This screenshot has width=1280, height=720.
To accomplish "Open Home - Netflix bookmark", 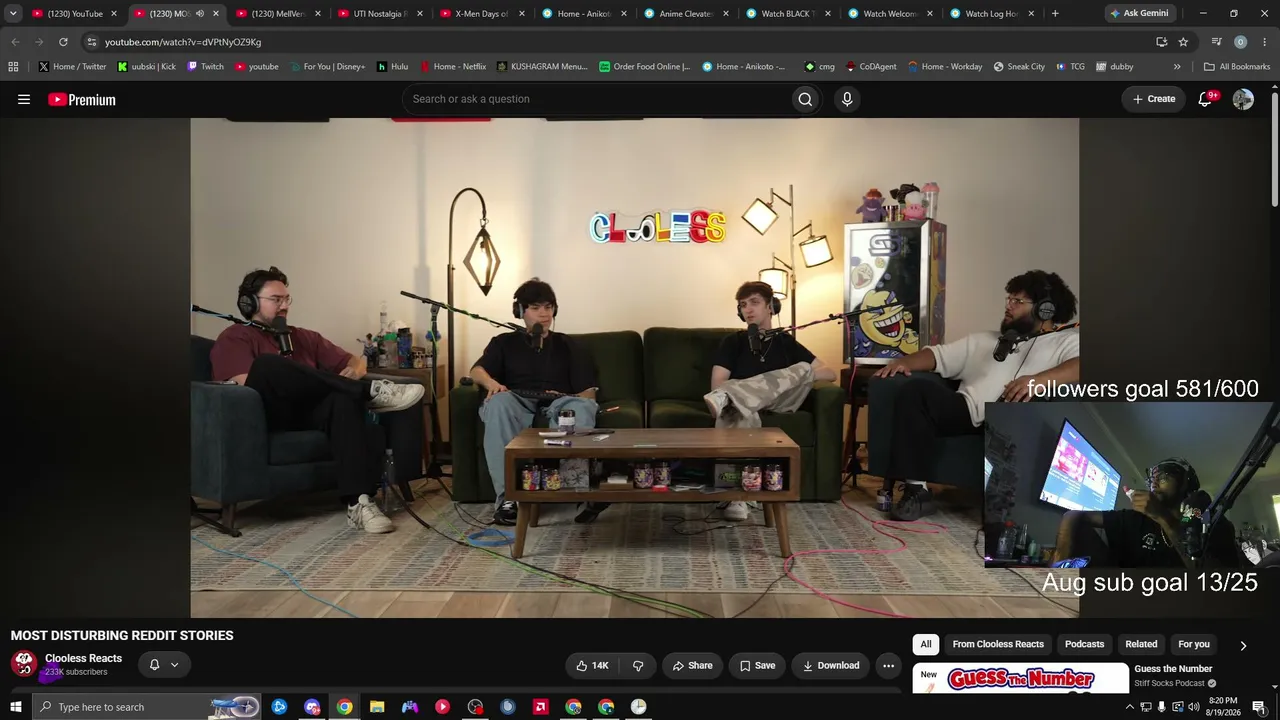I will (453, 67).
